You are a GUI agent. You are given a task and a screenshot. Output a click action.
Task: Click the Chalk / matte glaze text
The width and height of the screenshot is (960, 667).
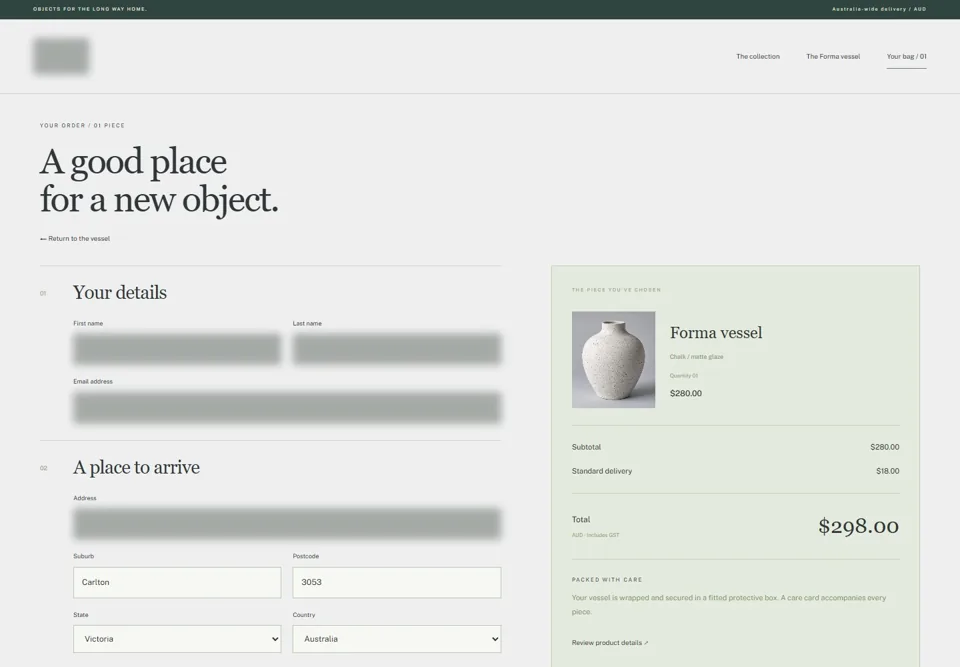pos(696,356)
